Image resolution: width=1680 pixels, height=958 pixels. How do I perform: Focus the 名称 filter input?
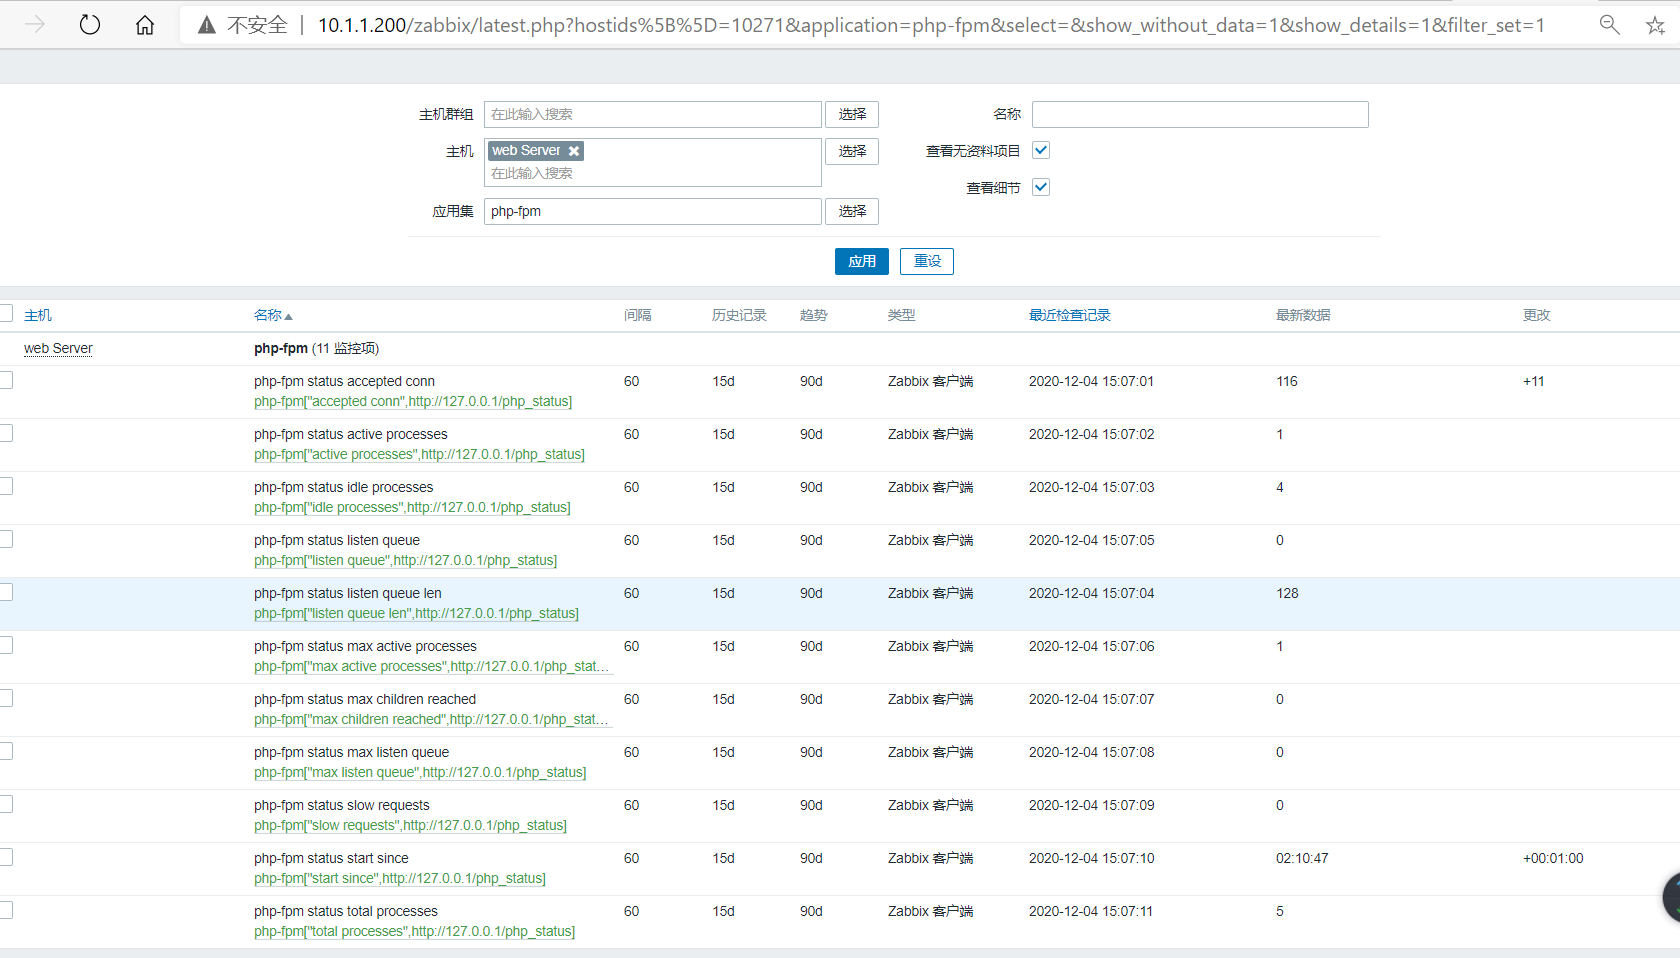(x=1200, y=114)
